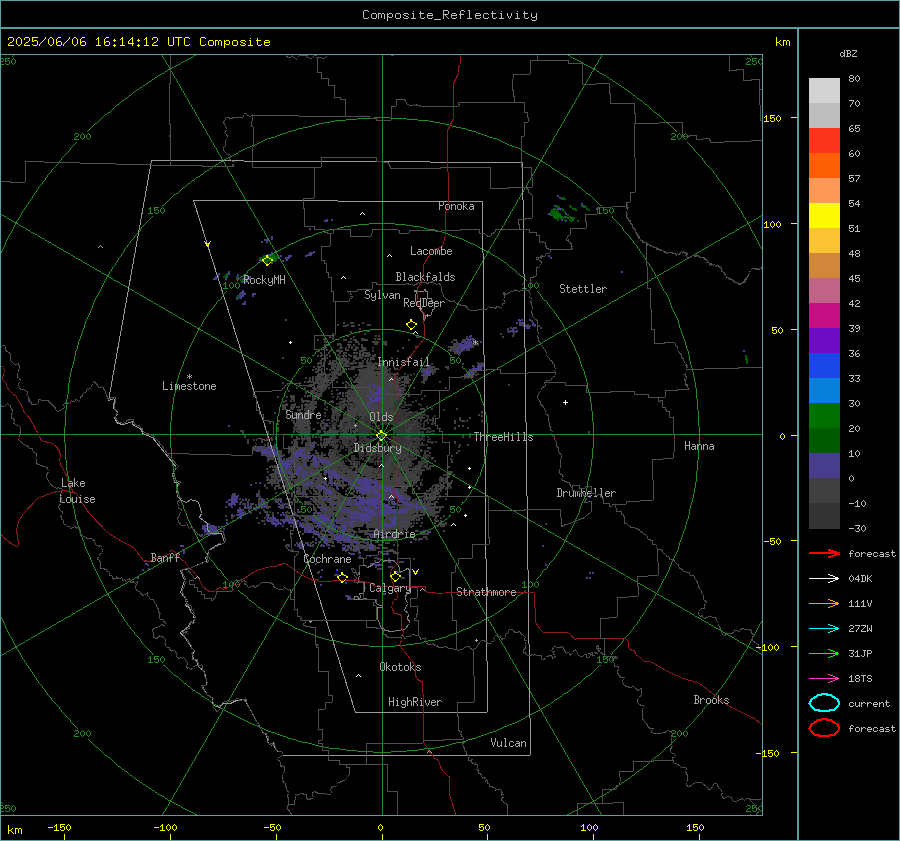Screen dimensions: 900x841
Task: Click the Limestone label
Action: (189, 386)
